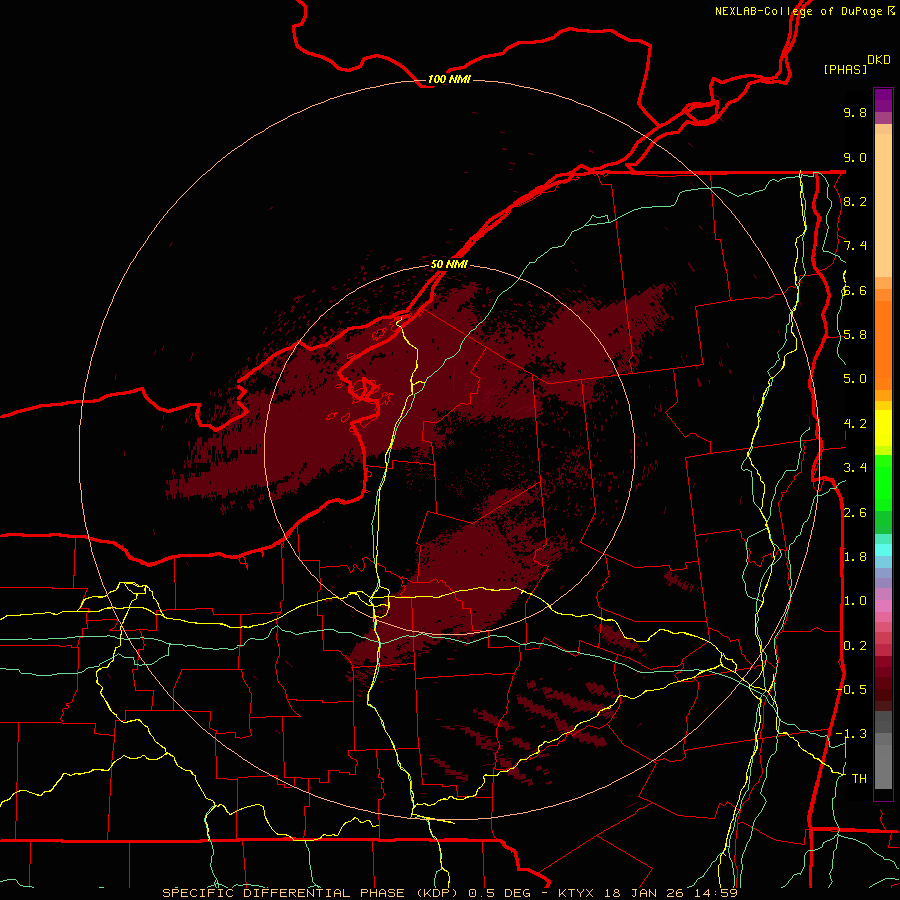Click the -0.5 scale value
Viewport: 900px width, 900px height.
point(851,690)
